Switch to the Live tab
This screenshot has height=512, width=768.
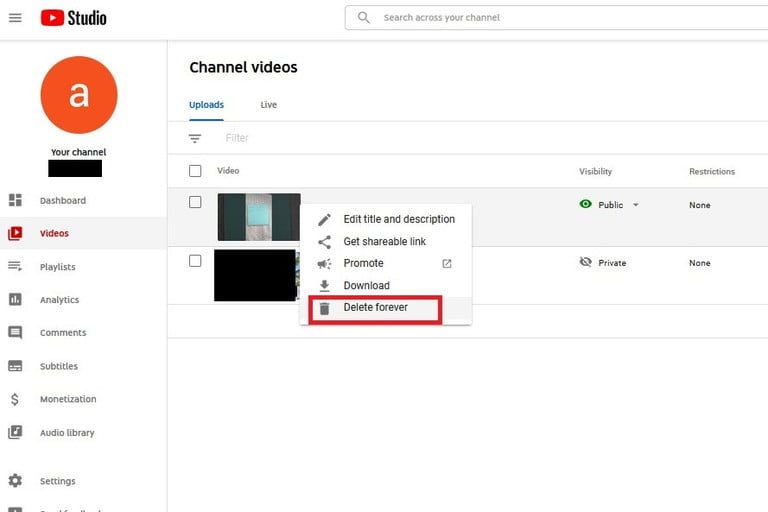tap(268, 105)
